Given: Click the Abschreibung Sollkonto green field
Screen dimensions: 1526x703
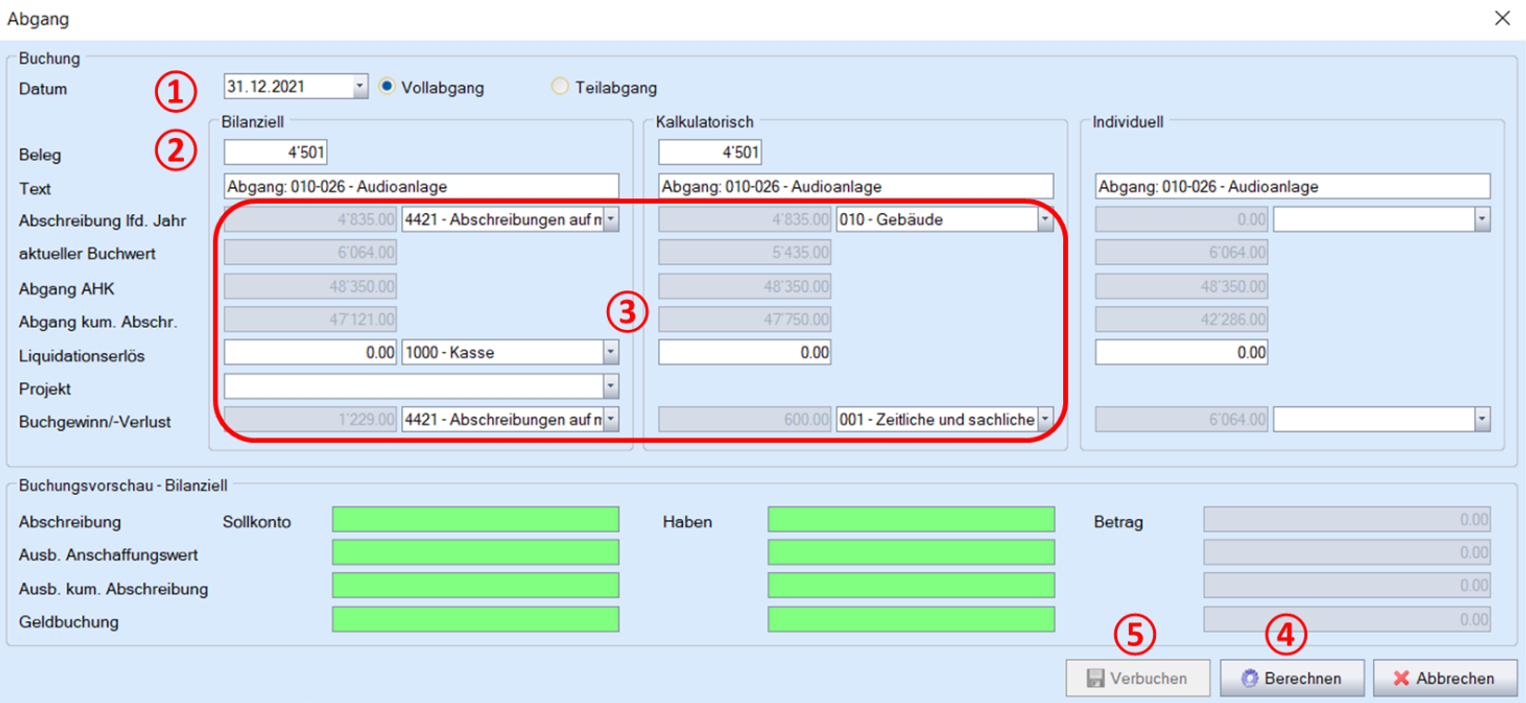Looking at the screenshot, I should [476, 519].
